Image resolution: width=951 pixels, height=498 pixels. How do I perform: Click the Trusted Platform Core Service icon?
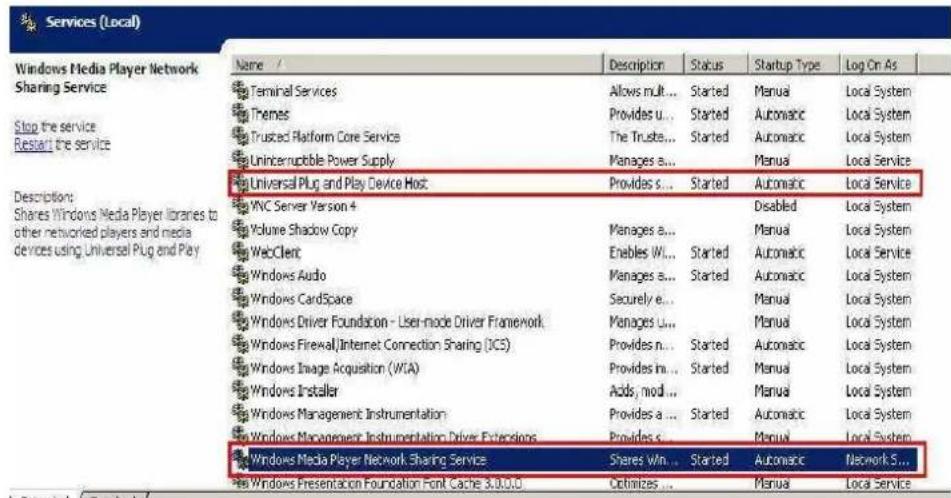coord(241,137)
